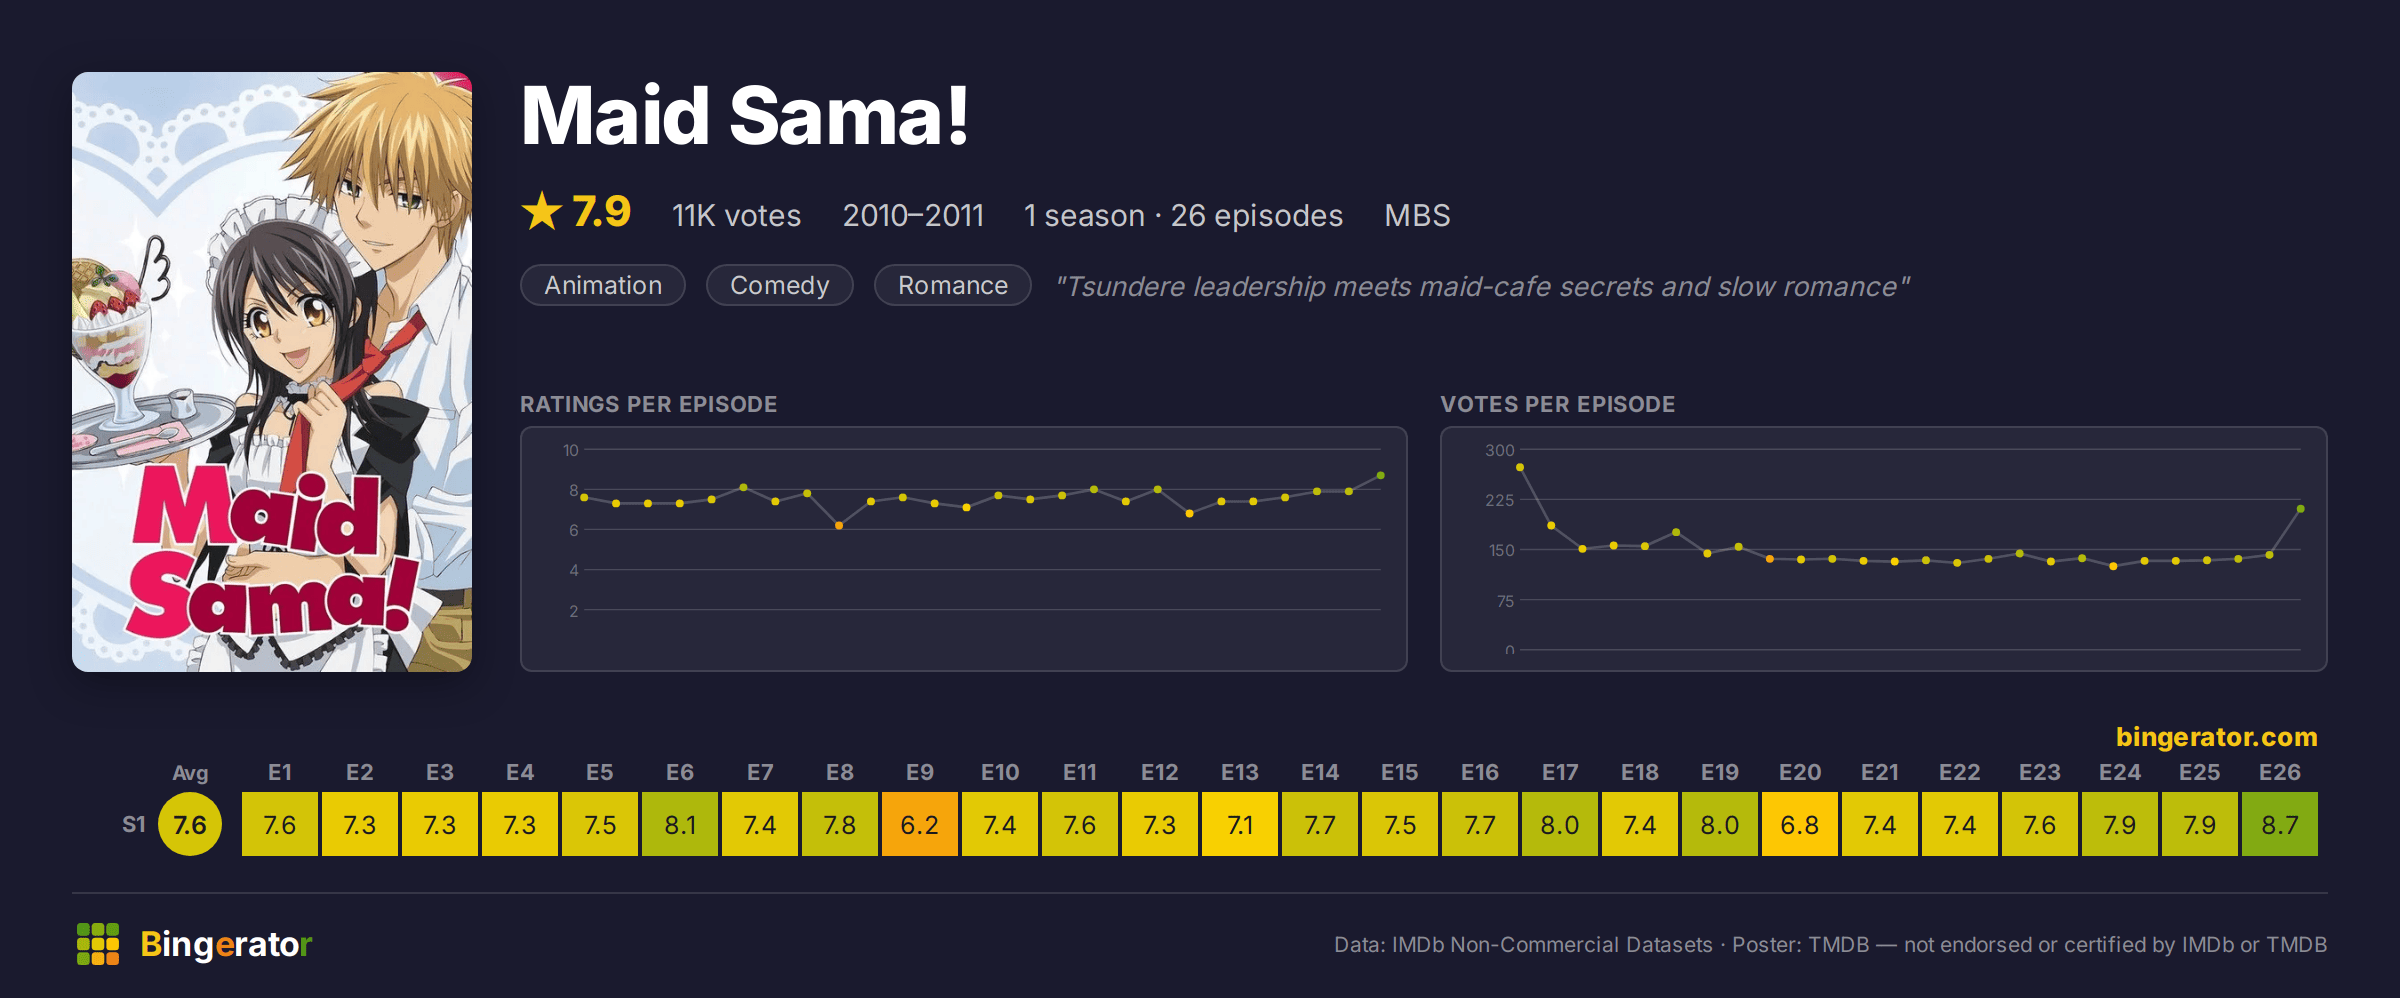Click the E6 rating cell 8.1

[x=680, y=824]
